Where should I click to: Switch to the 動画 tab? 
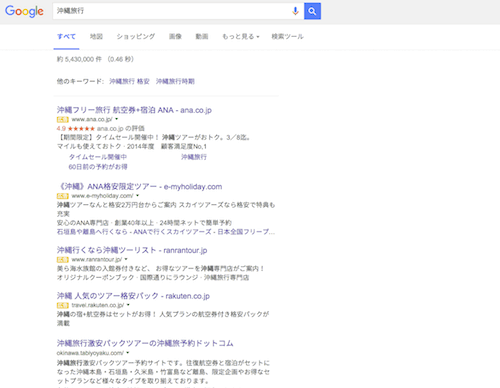pyautogui.click(x=202, y=36)
